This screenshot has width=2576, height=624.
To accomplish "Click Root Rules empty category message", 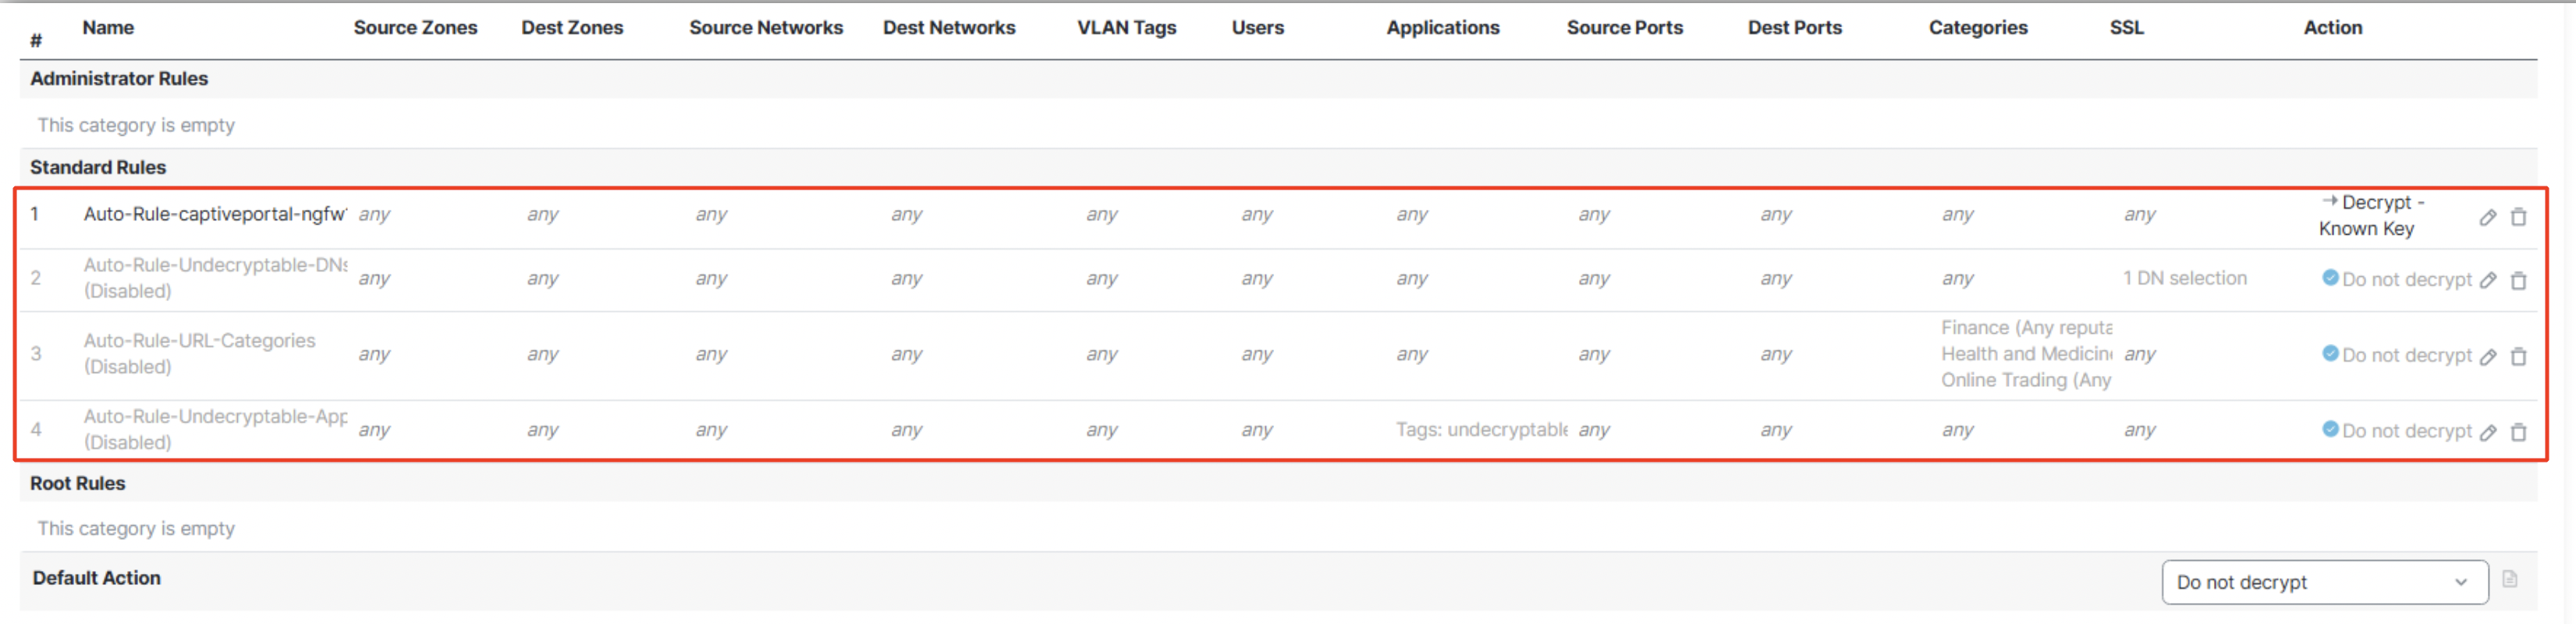I will [136, 528].
